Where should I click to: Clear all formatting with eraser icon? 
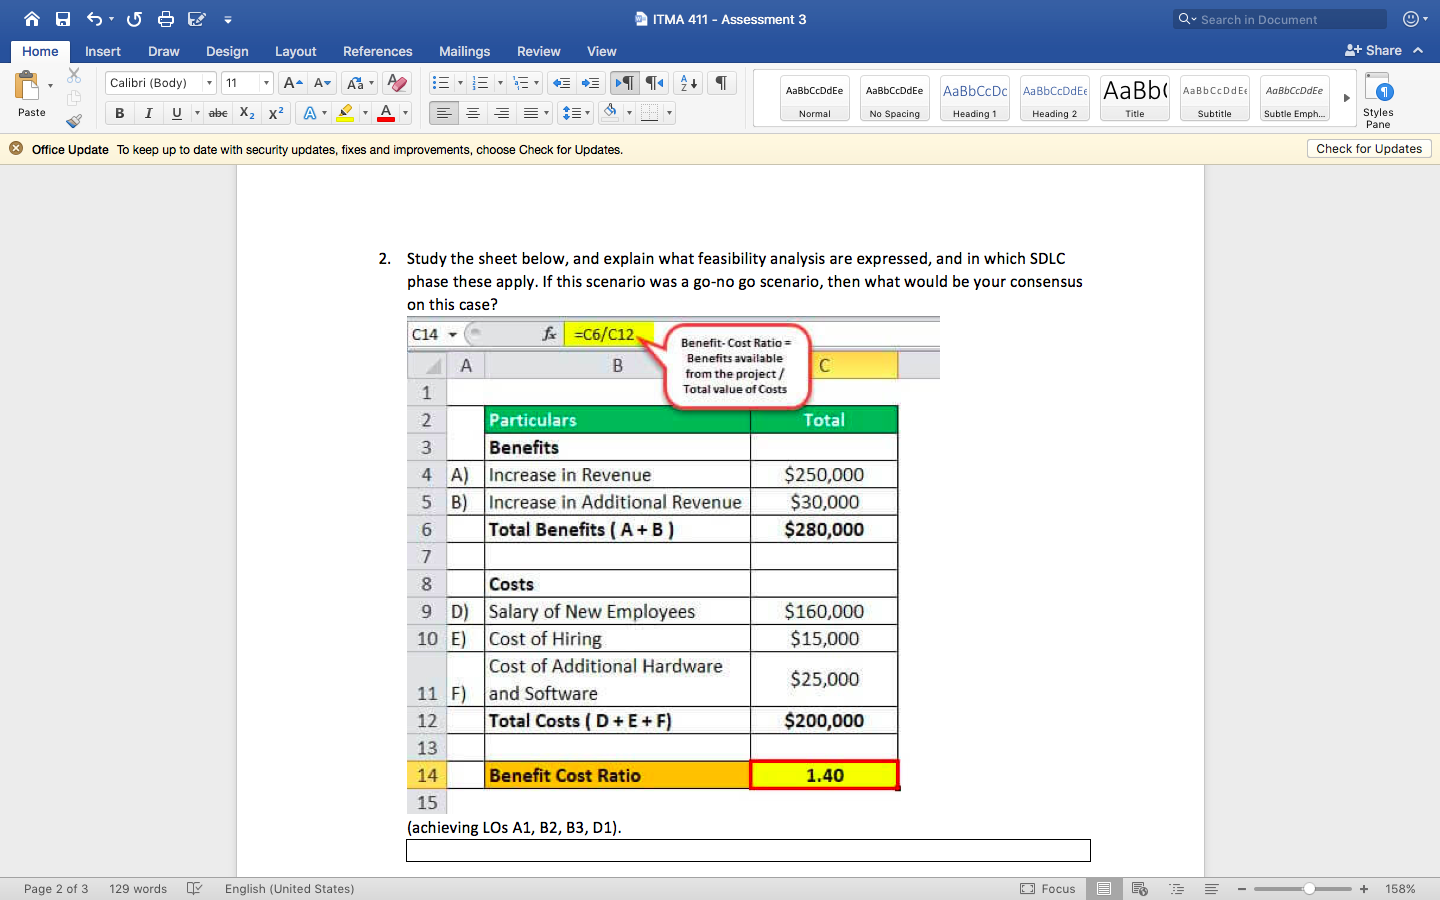(x=397, y=83)
